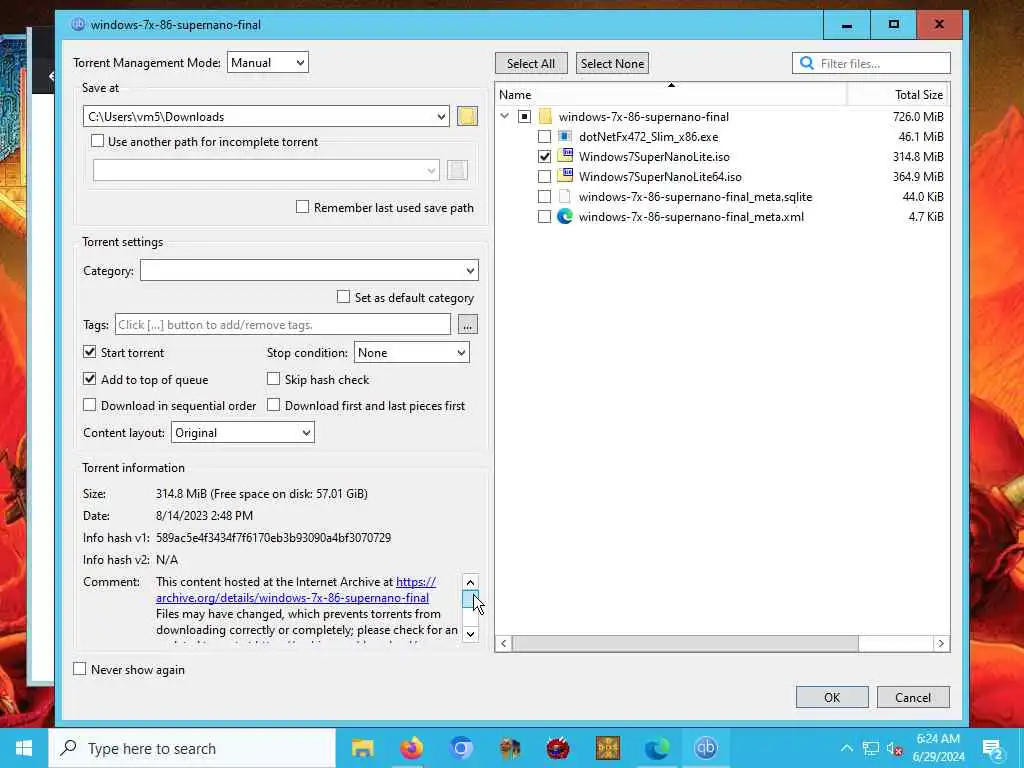Tick the Windows7SuperNanoLite64.iso checkbox
1024x768 pixels.
point(545,176)
